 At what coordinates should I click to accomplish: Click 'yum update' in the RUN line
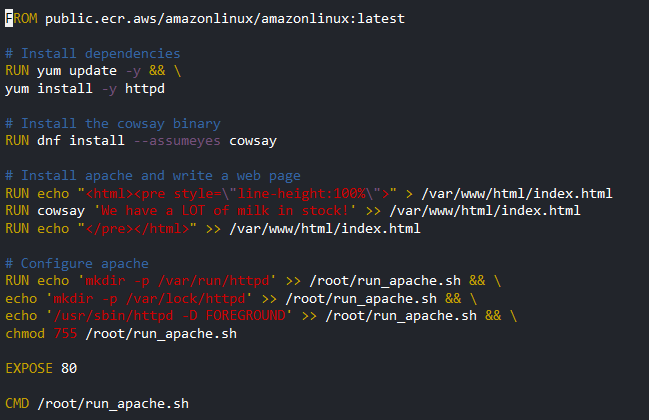[77, 71]
